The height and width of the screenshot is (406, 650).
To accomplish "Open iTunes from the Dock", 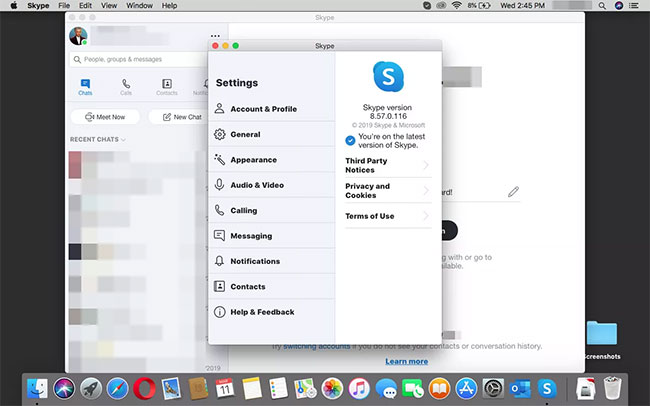I will [359, 389].
